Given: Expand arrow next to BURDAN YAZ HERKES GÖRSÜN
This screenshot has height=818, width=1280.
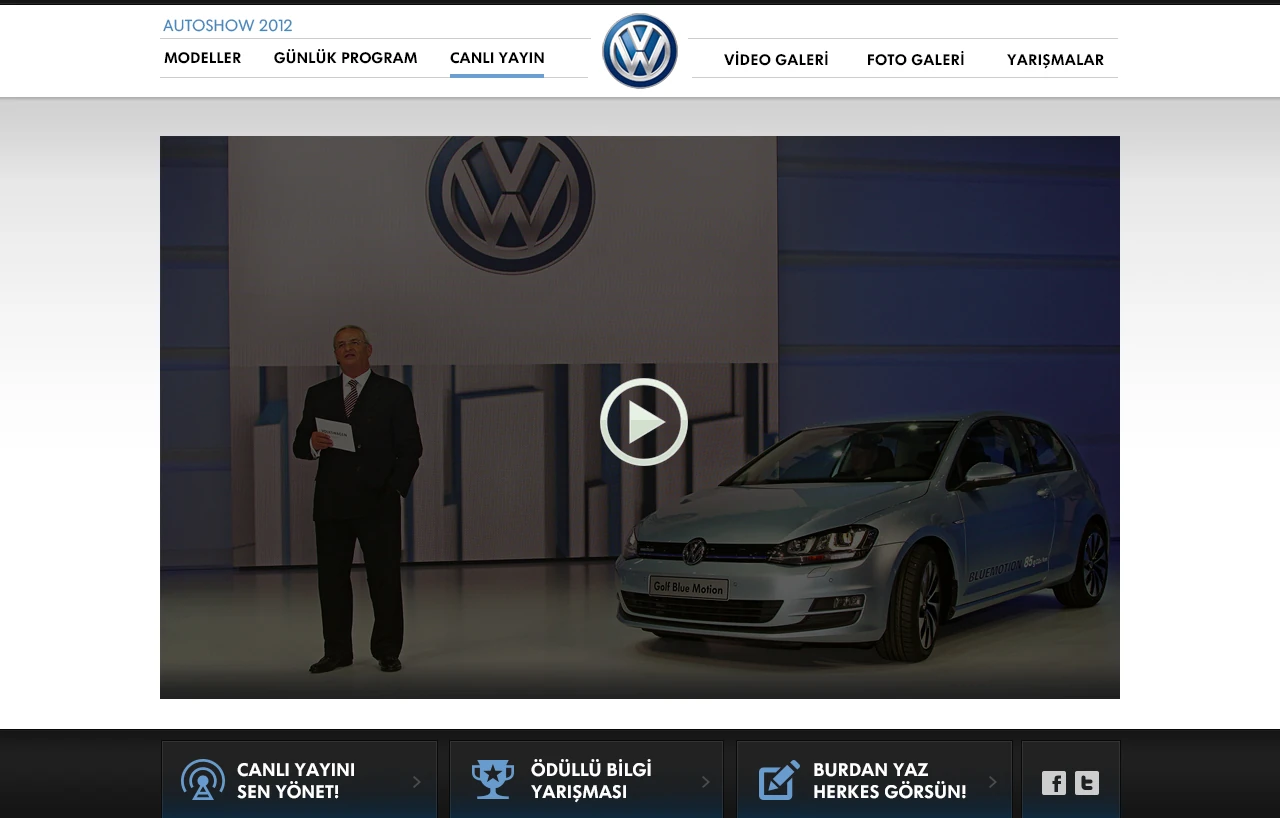Looking at the screenshot, I should tap(992, 782).
